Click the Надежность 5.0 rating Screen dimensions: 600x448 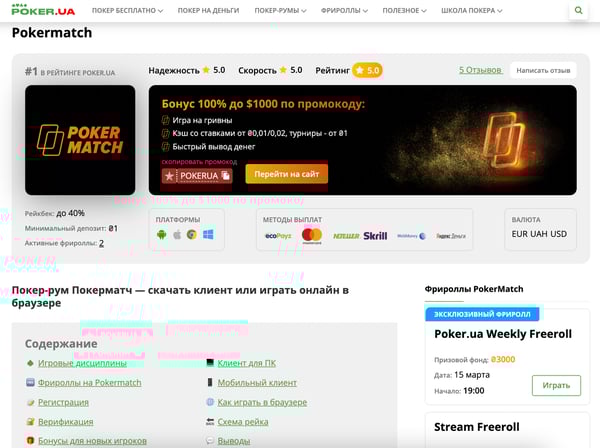tap(187, 70)
